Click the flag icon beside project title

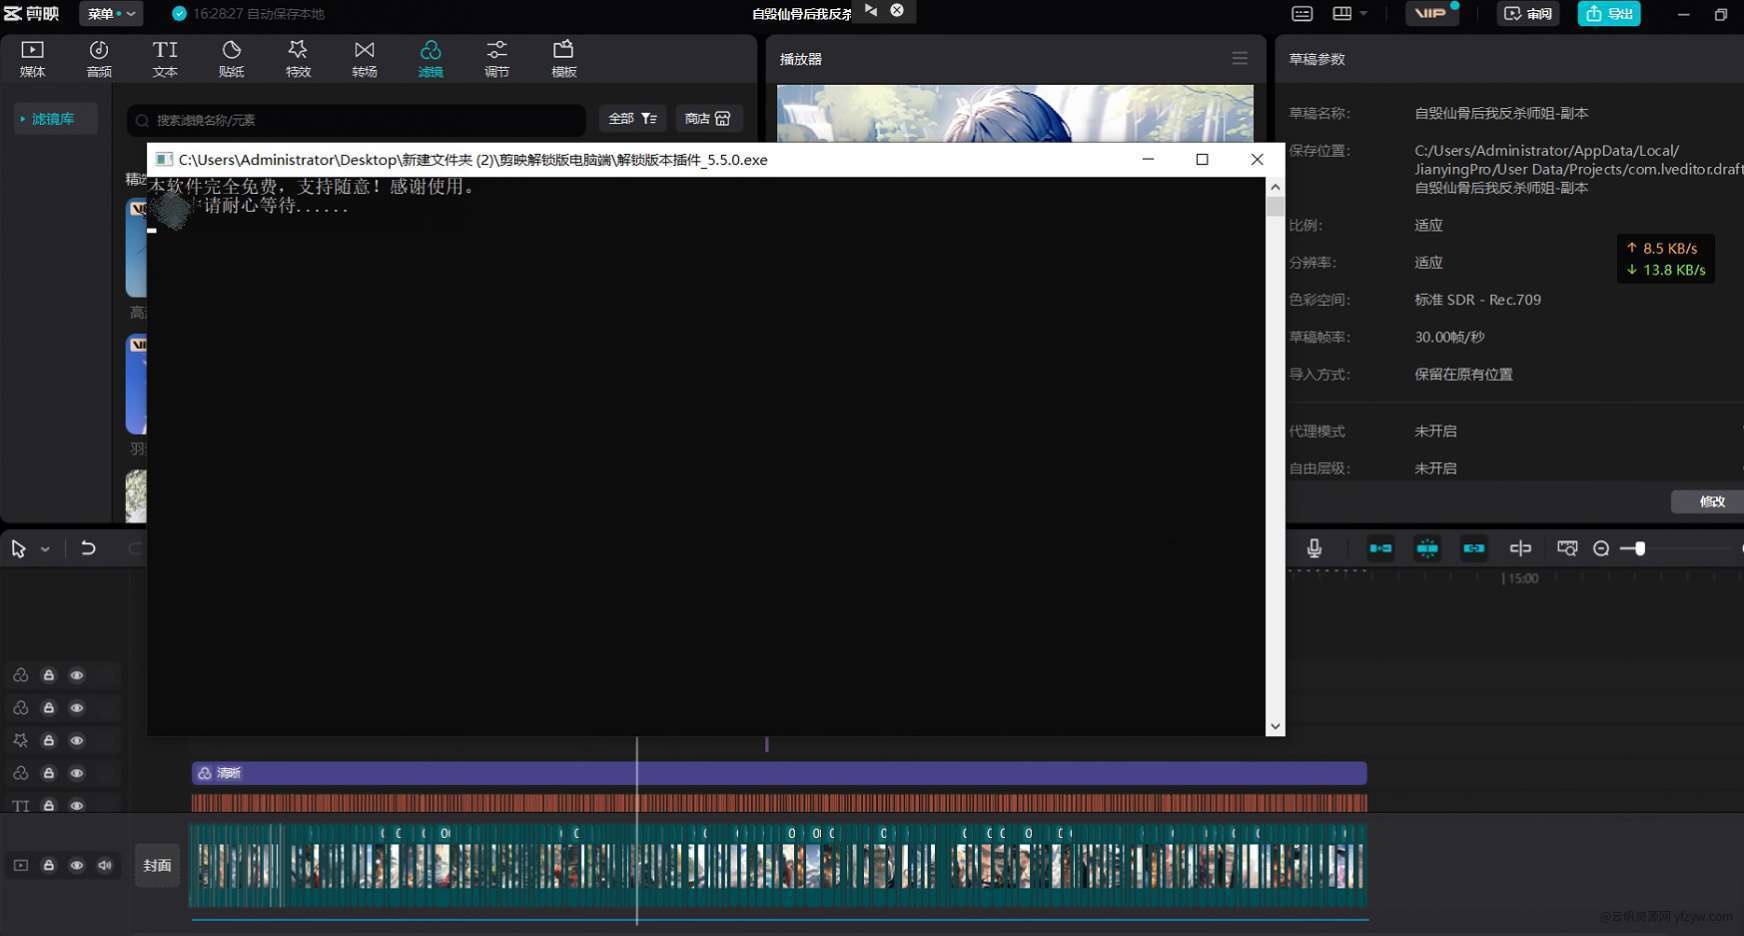coord(871,10)
